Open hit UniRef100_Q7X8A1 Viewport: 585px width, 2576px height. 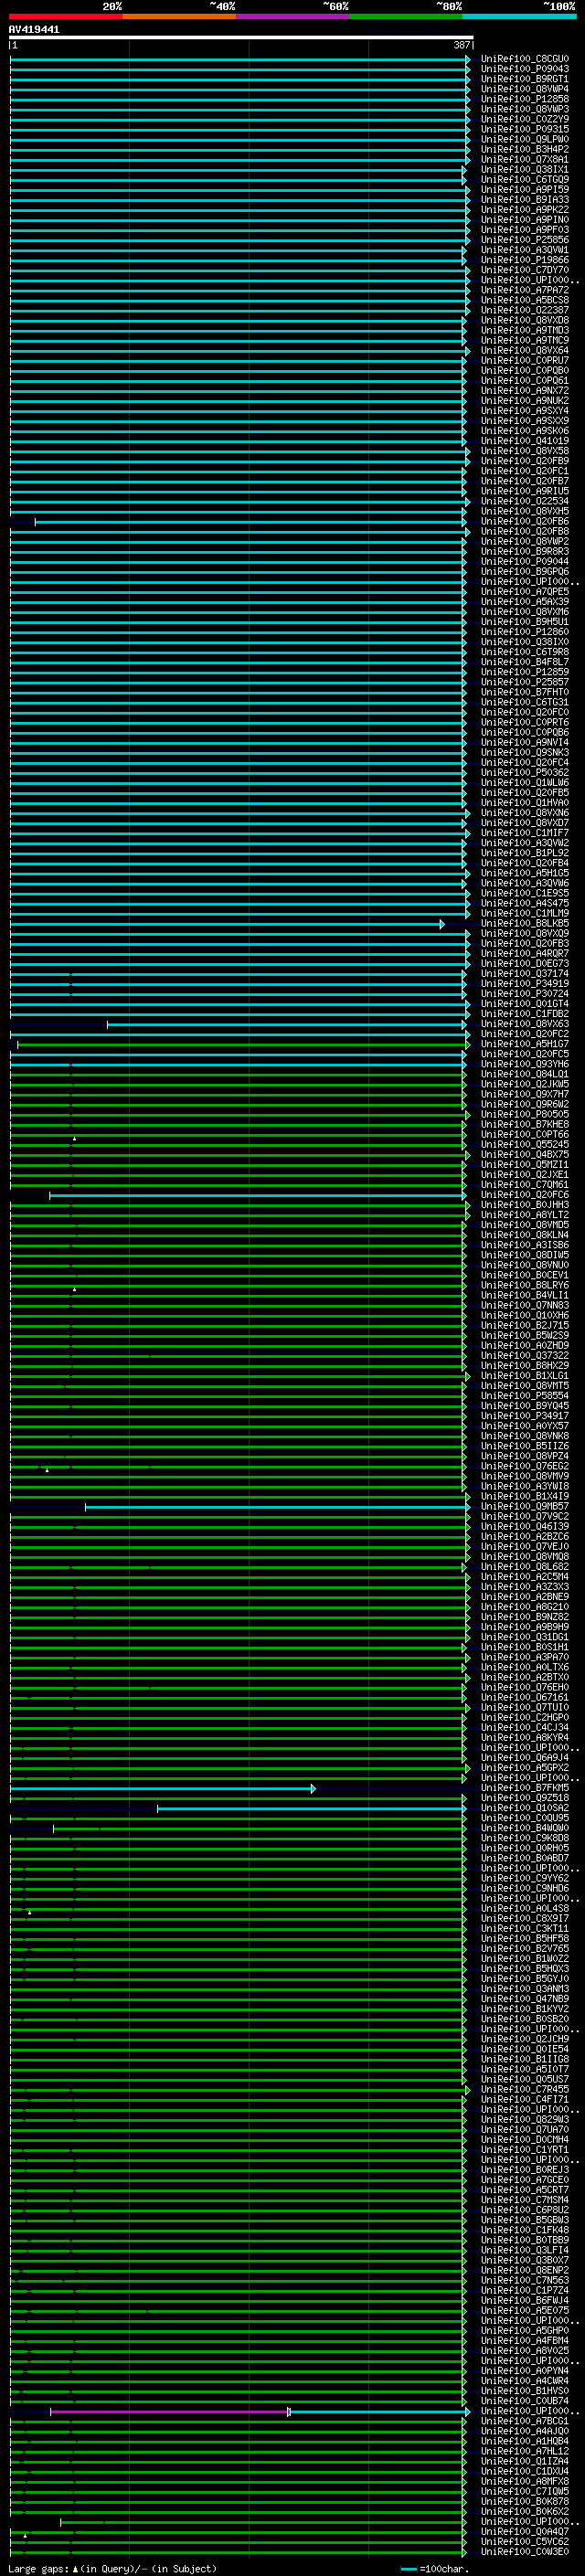(524, 159)
